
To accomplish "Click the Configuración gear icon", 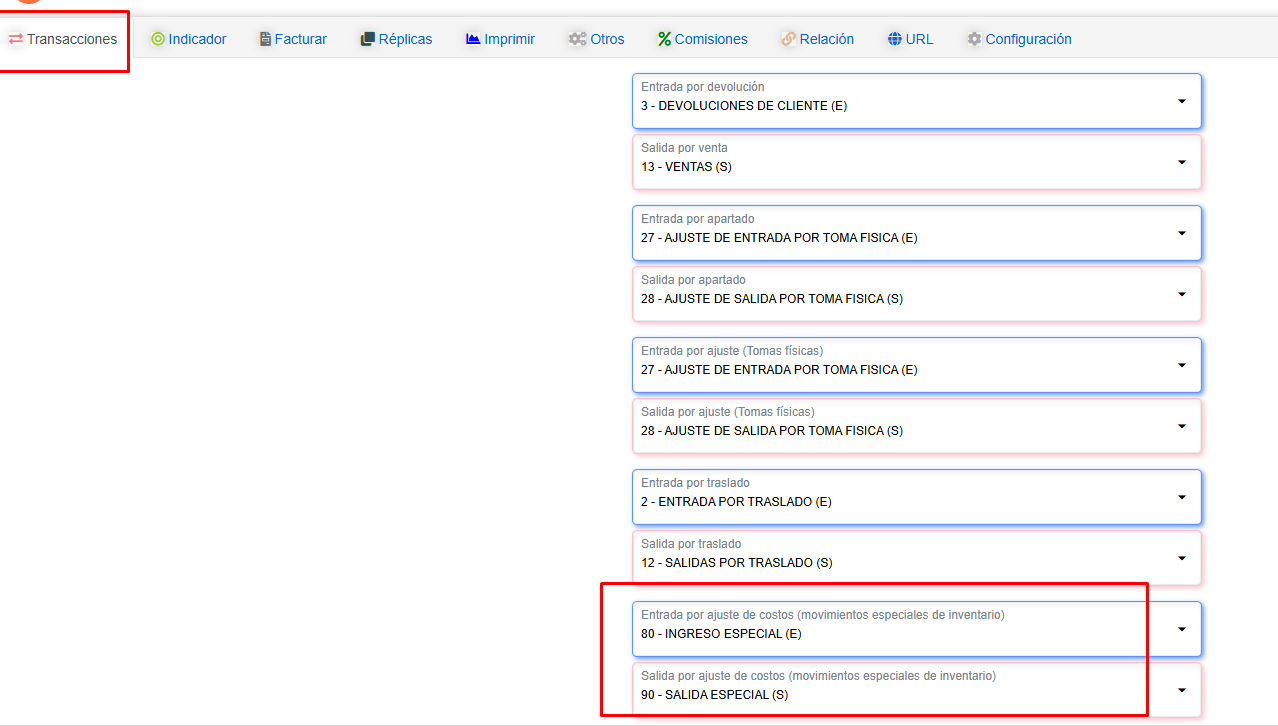I will (974, 39).
